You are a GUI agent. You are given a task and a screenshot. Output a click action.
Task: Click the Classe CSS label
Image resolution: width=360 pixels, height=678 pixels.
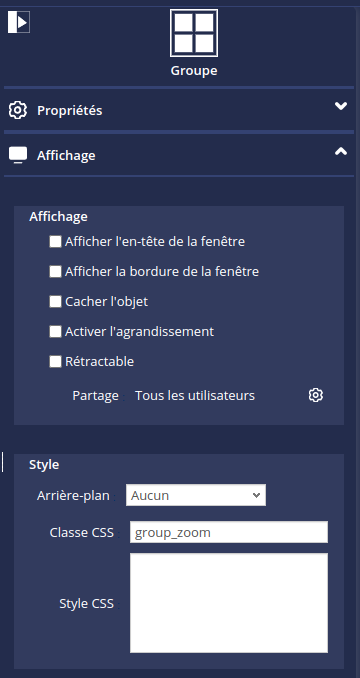tap(82, 532)
